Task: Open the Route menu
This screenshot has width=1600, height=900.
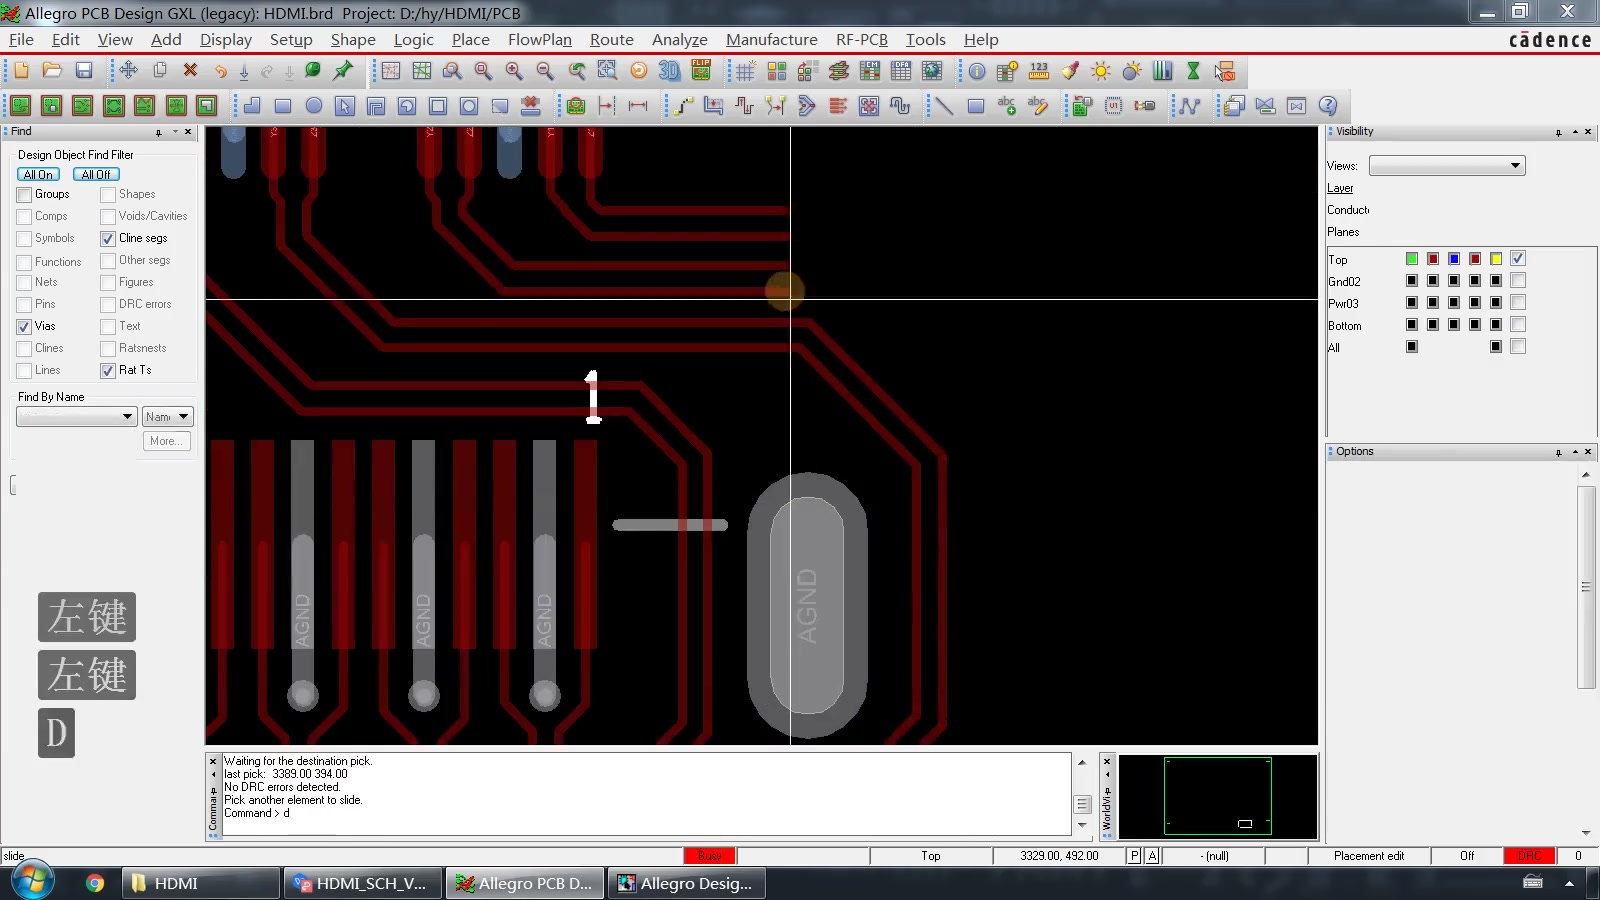Action: (611, 39)
